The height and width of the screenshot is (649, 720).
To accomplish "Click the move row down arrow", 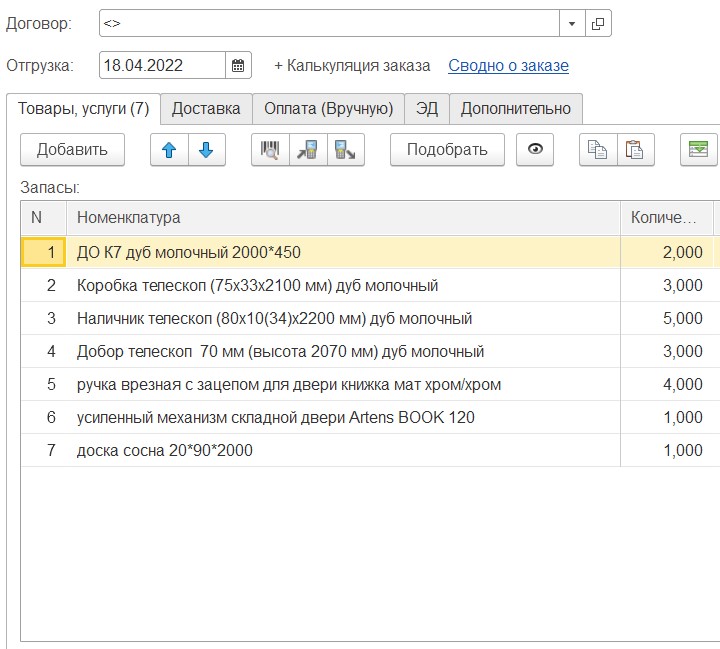I will pyautogui.click(x=206, y=150).
